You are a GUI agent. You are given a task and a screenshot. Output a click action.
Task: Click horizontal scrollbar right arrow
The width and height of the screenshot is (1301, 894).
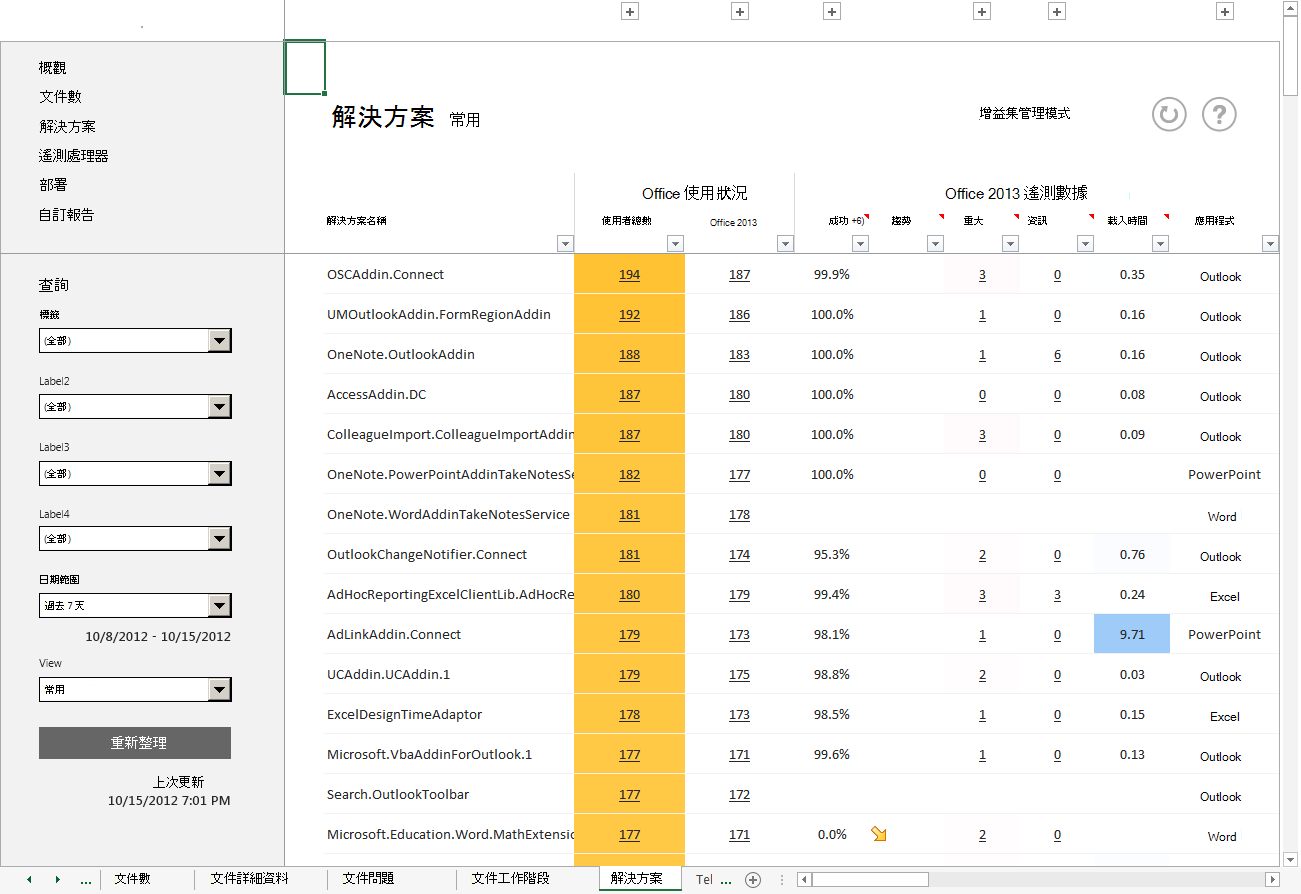[1272, 880]
